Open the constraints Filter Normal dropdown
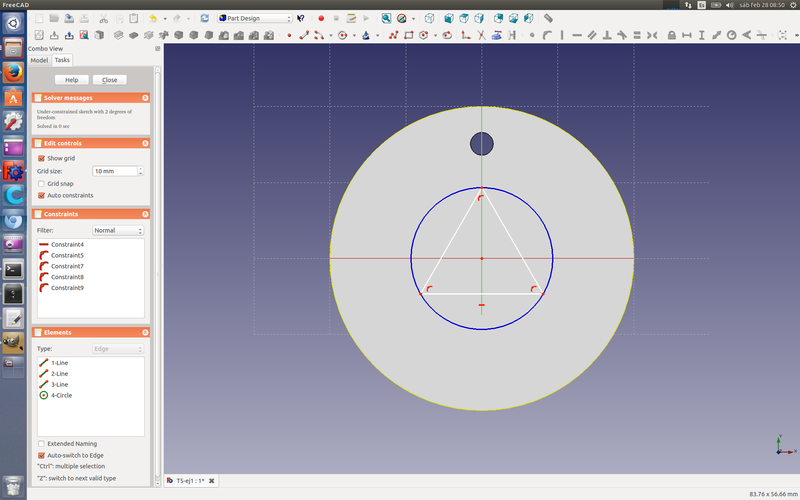Screen dimensions: 800x500 [118, 230]
